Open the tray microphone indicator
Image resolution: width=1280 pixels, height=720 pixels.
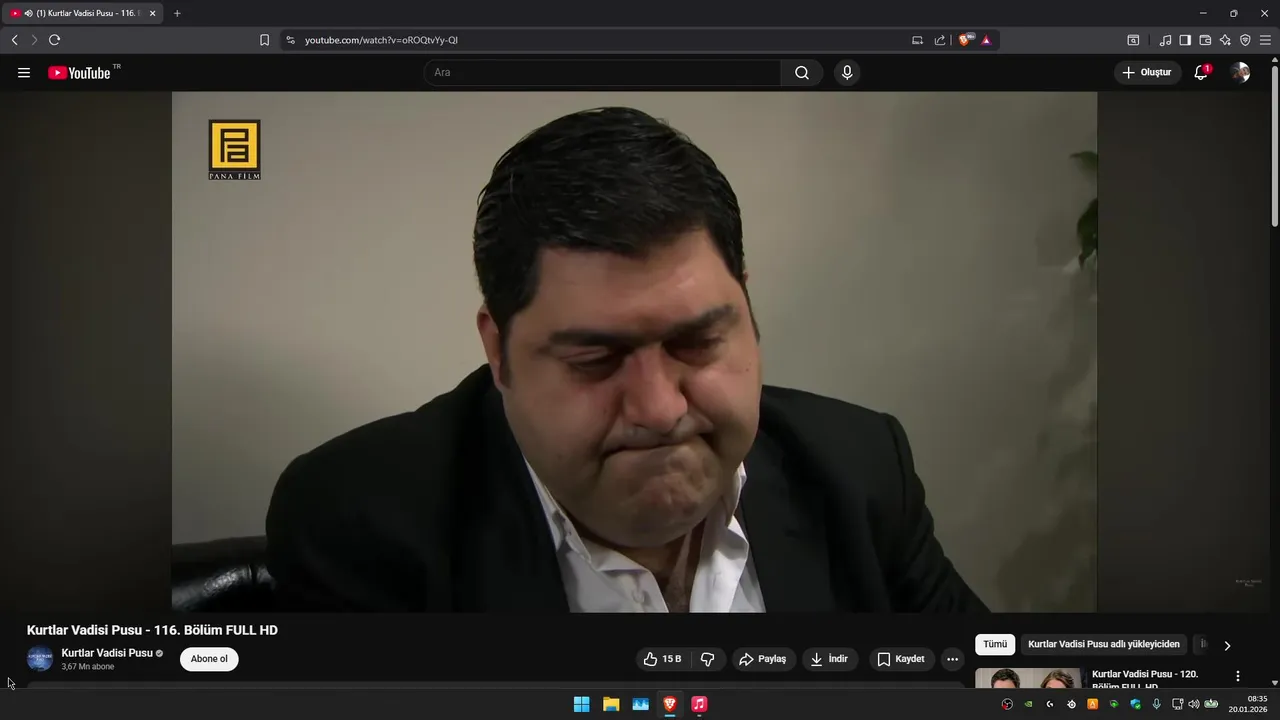click(x=1157, y=704)
